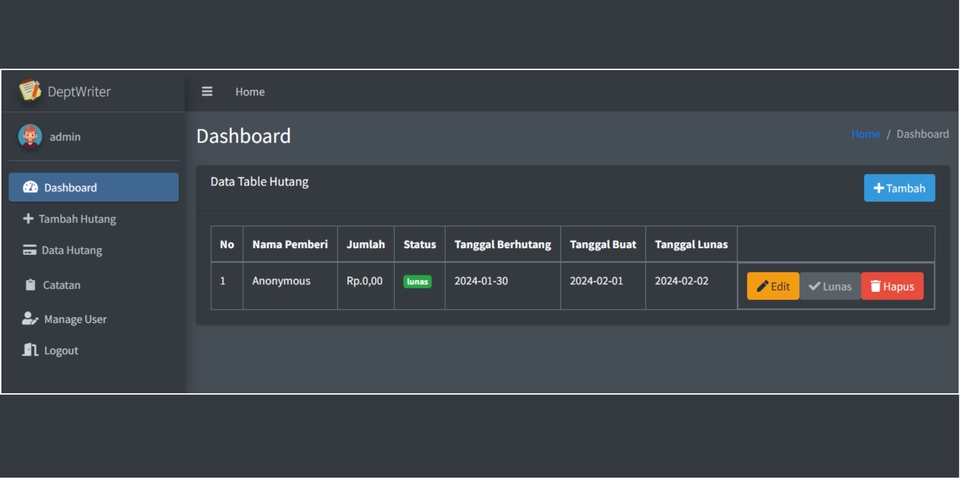Click the green lunas status badge

point(418,282)
